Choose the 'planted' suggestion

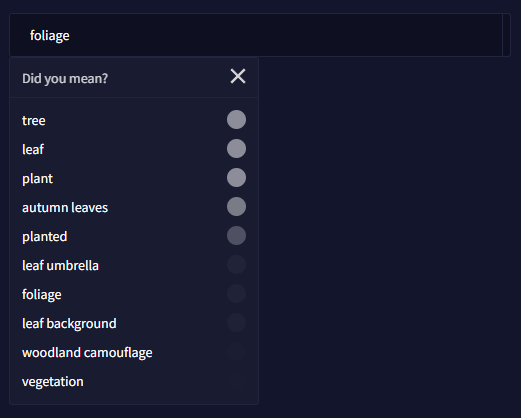click(45, 237)
